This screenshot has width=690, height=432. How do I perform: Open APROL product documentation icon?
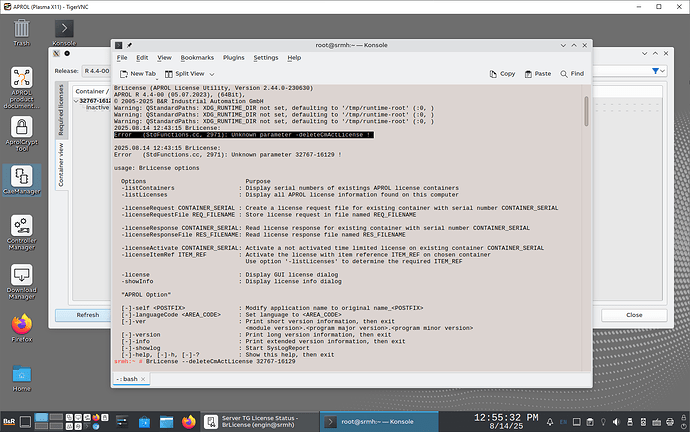point(22,88)
